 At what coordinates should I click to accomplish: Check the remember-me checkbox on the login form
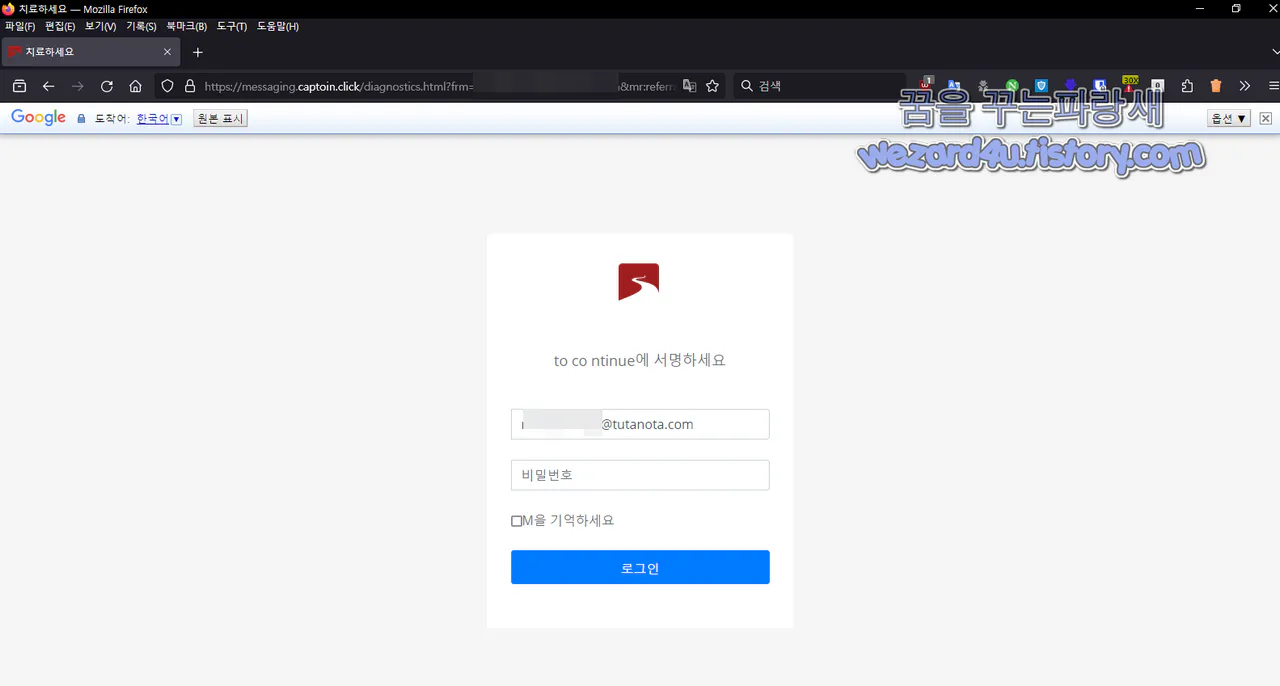pyautogui.click(x=517, y=520)
